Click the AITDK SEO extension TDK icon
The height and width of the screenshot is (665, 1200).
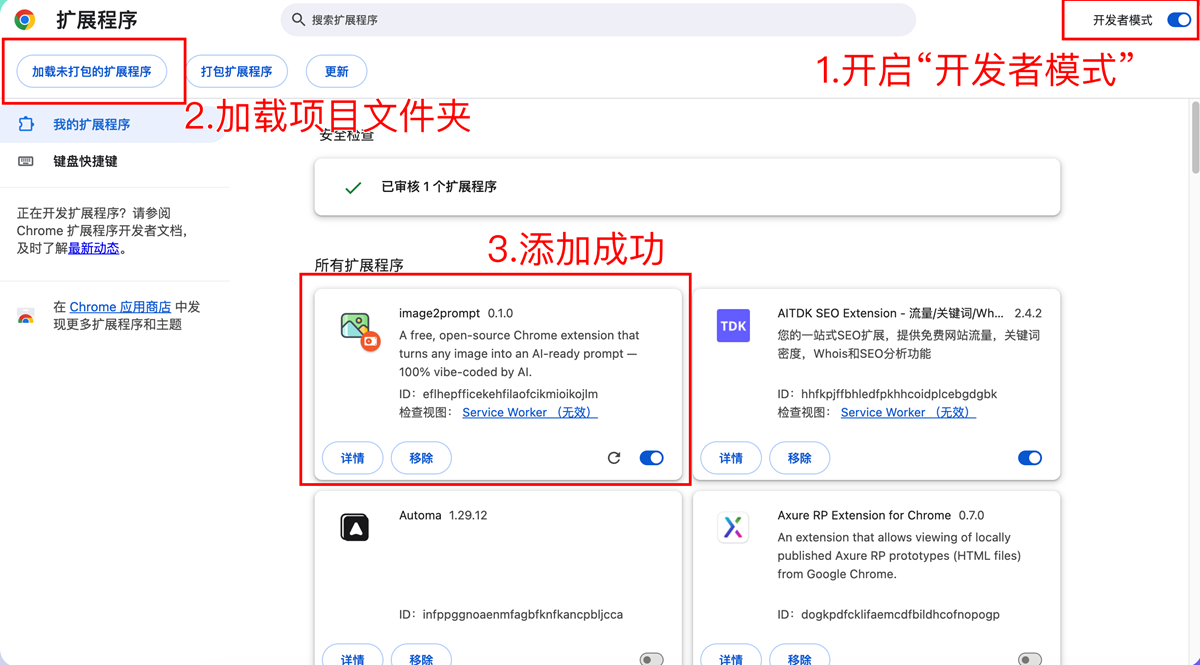pyautogui.click(x=733, y=326)
